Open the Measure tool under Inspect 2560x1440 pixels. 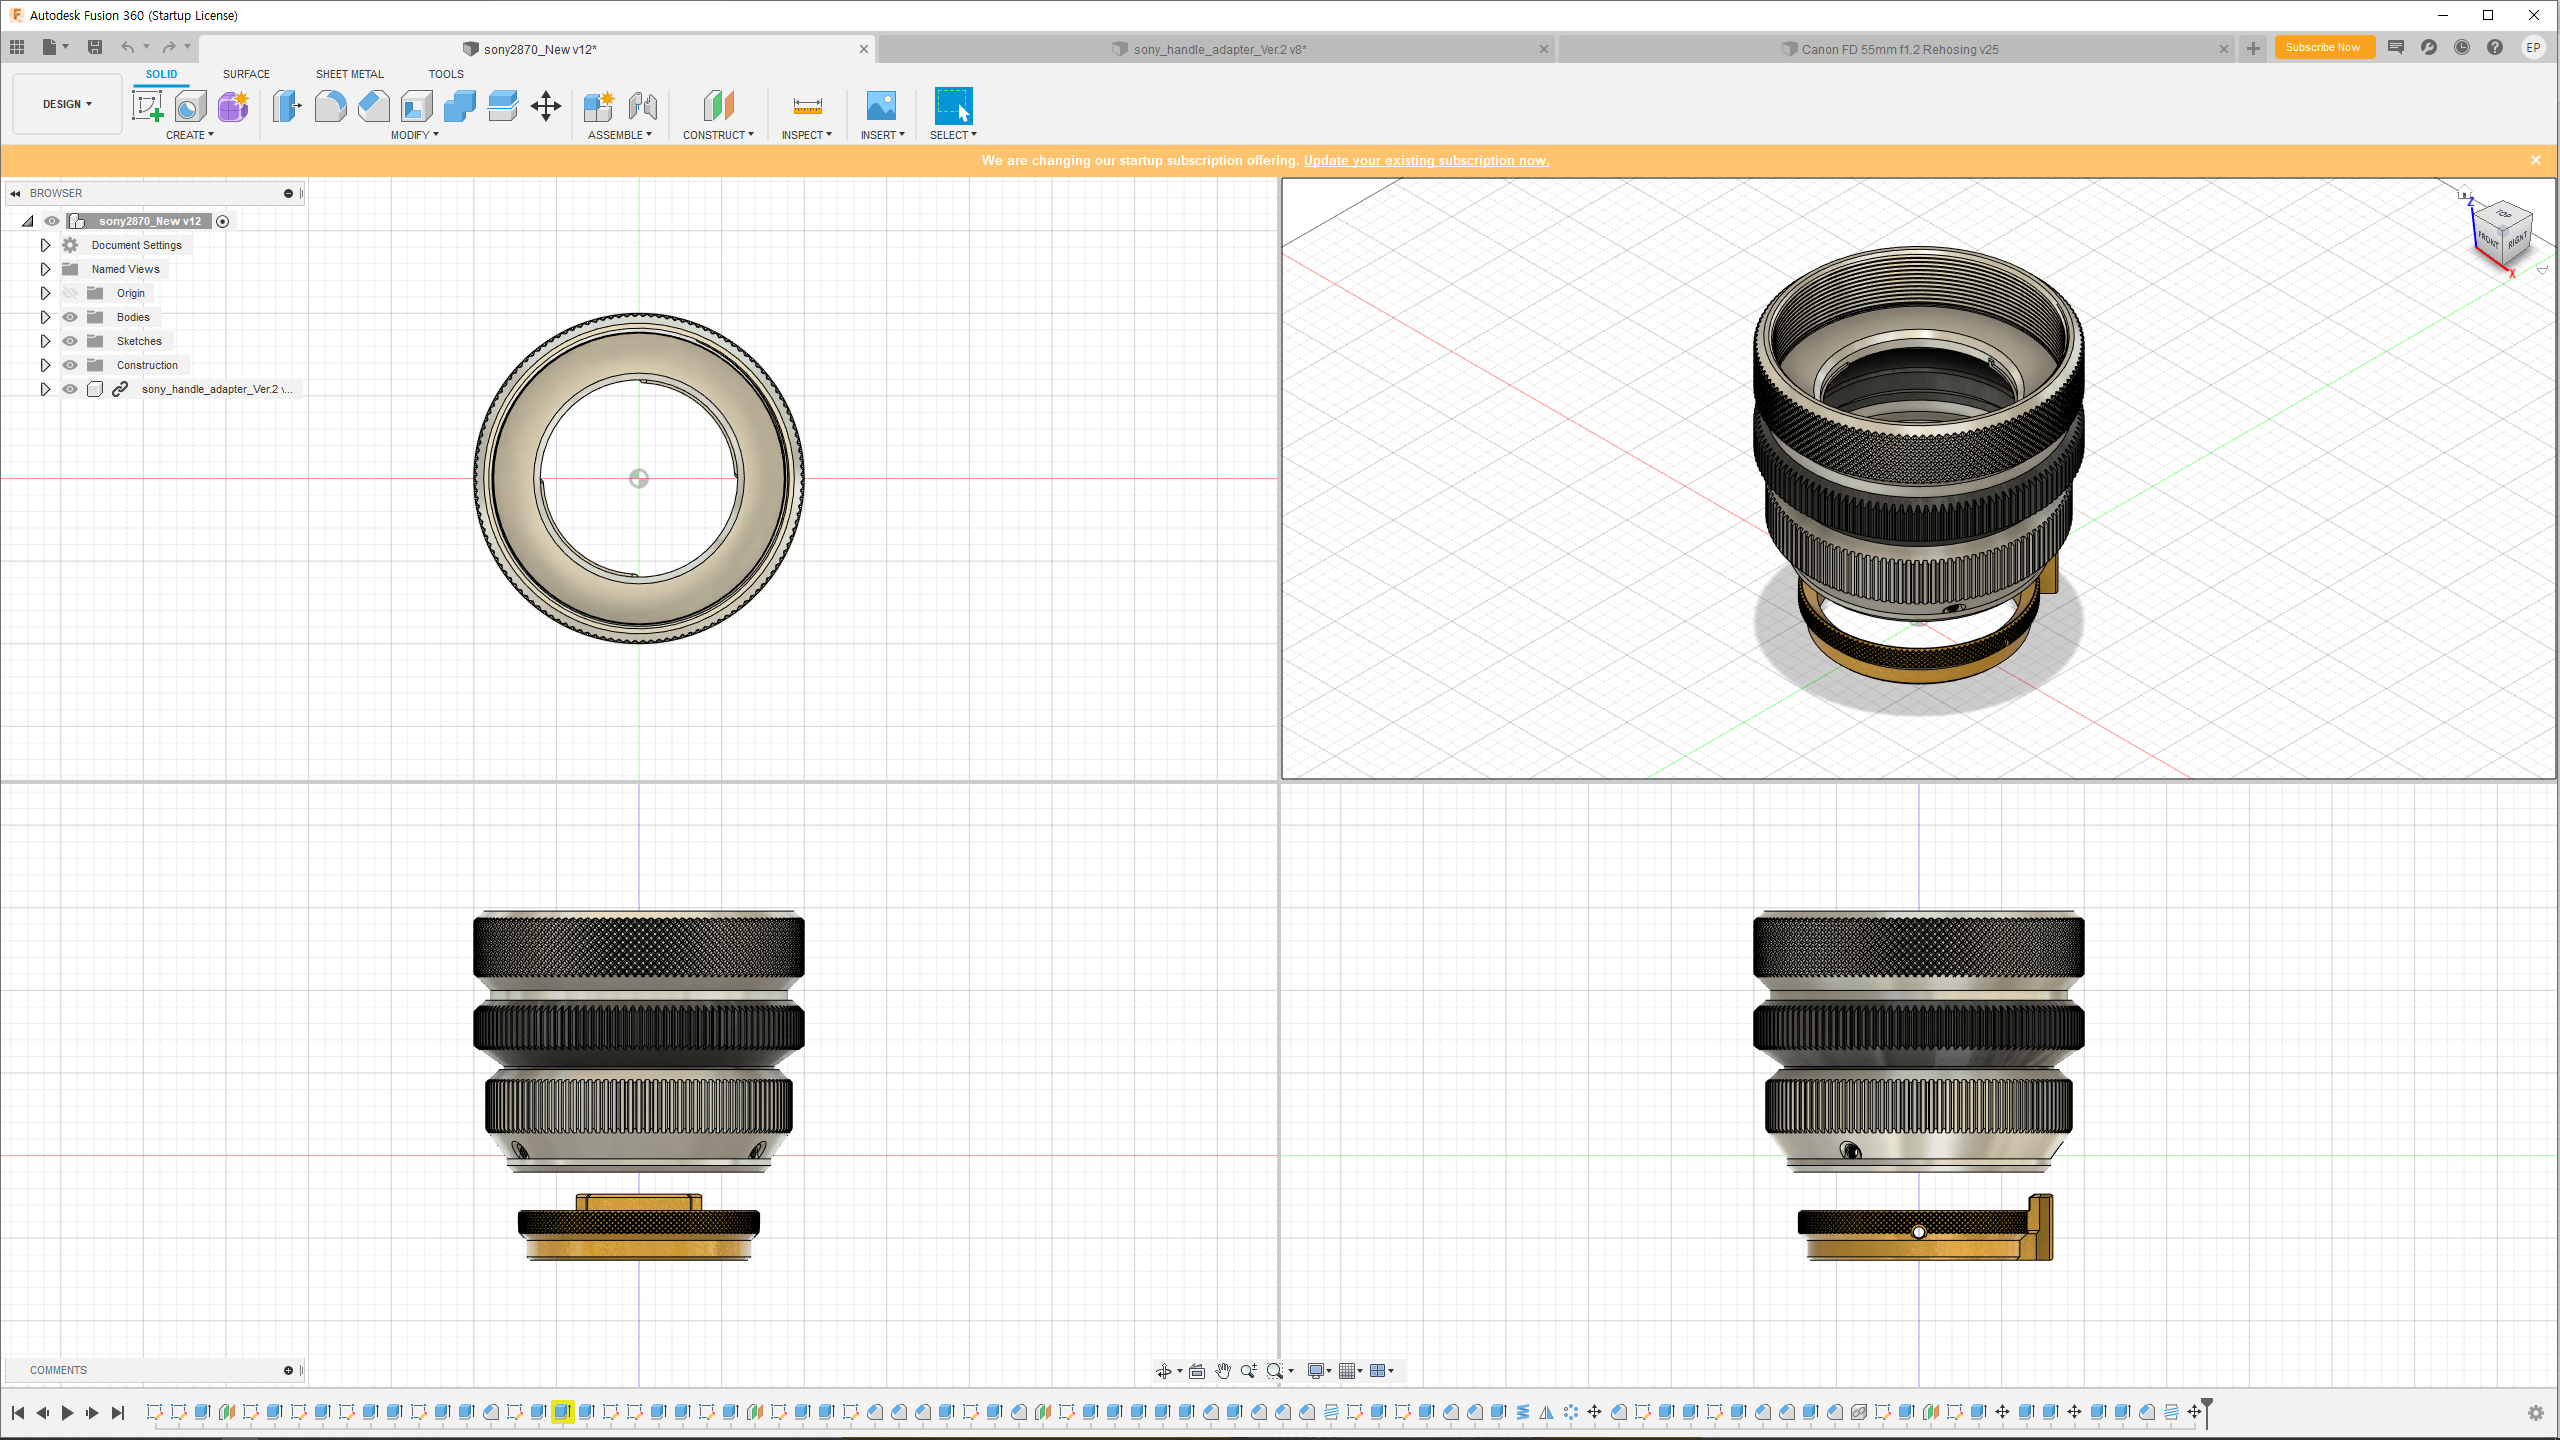[x=807, y=106]
